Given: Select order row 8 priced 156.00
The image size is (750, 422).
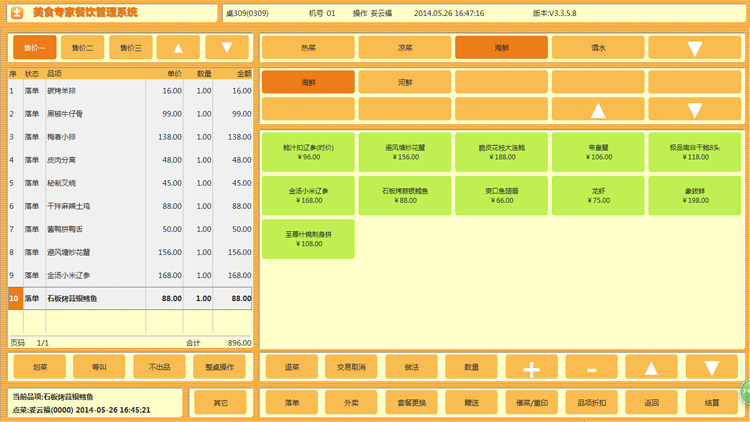Looking at the screenshot, I should tap(130, 252).
